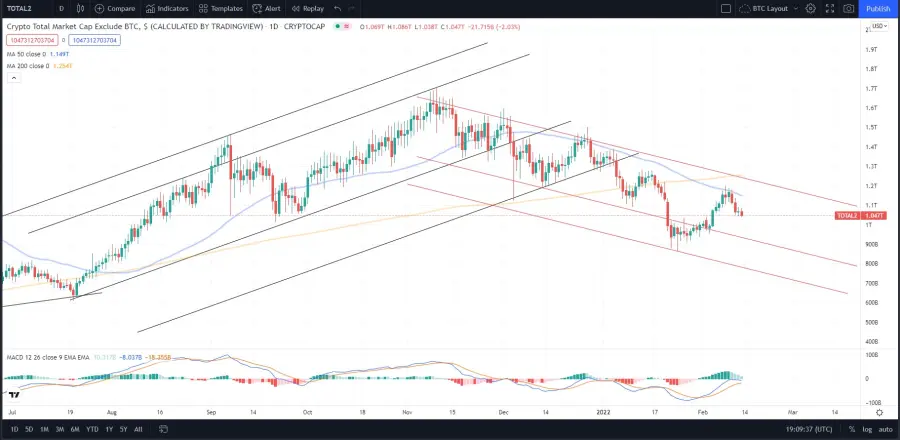
Task: Select the 5D date range
Action: pyautogui.click(x=29, y=429)
